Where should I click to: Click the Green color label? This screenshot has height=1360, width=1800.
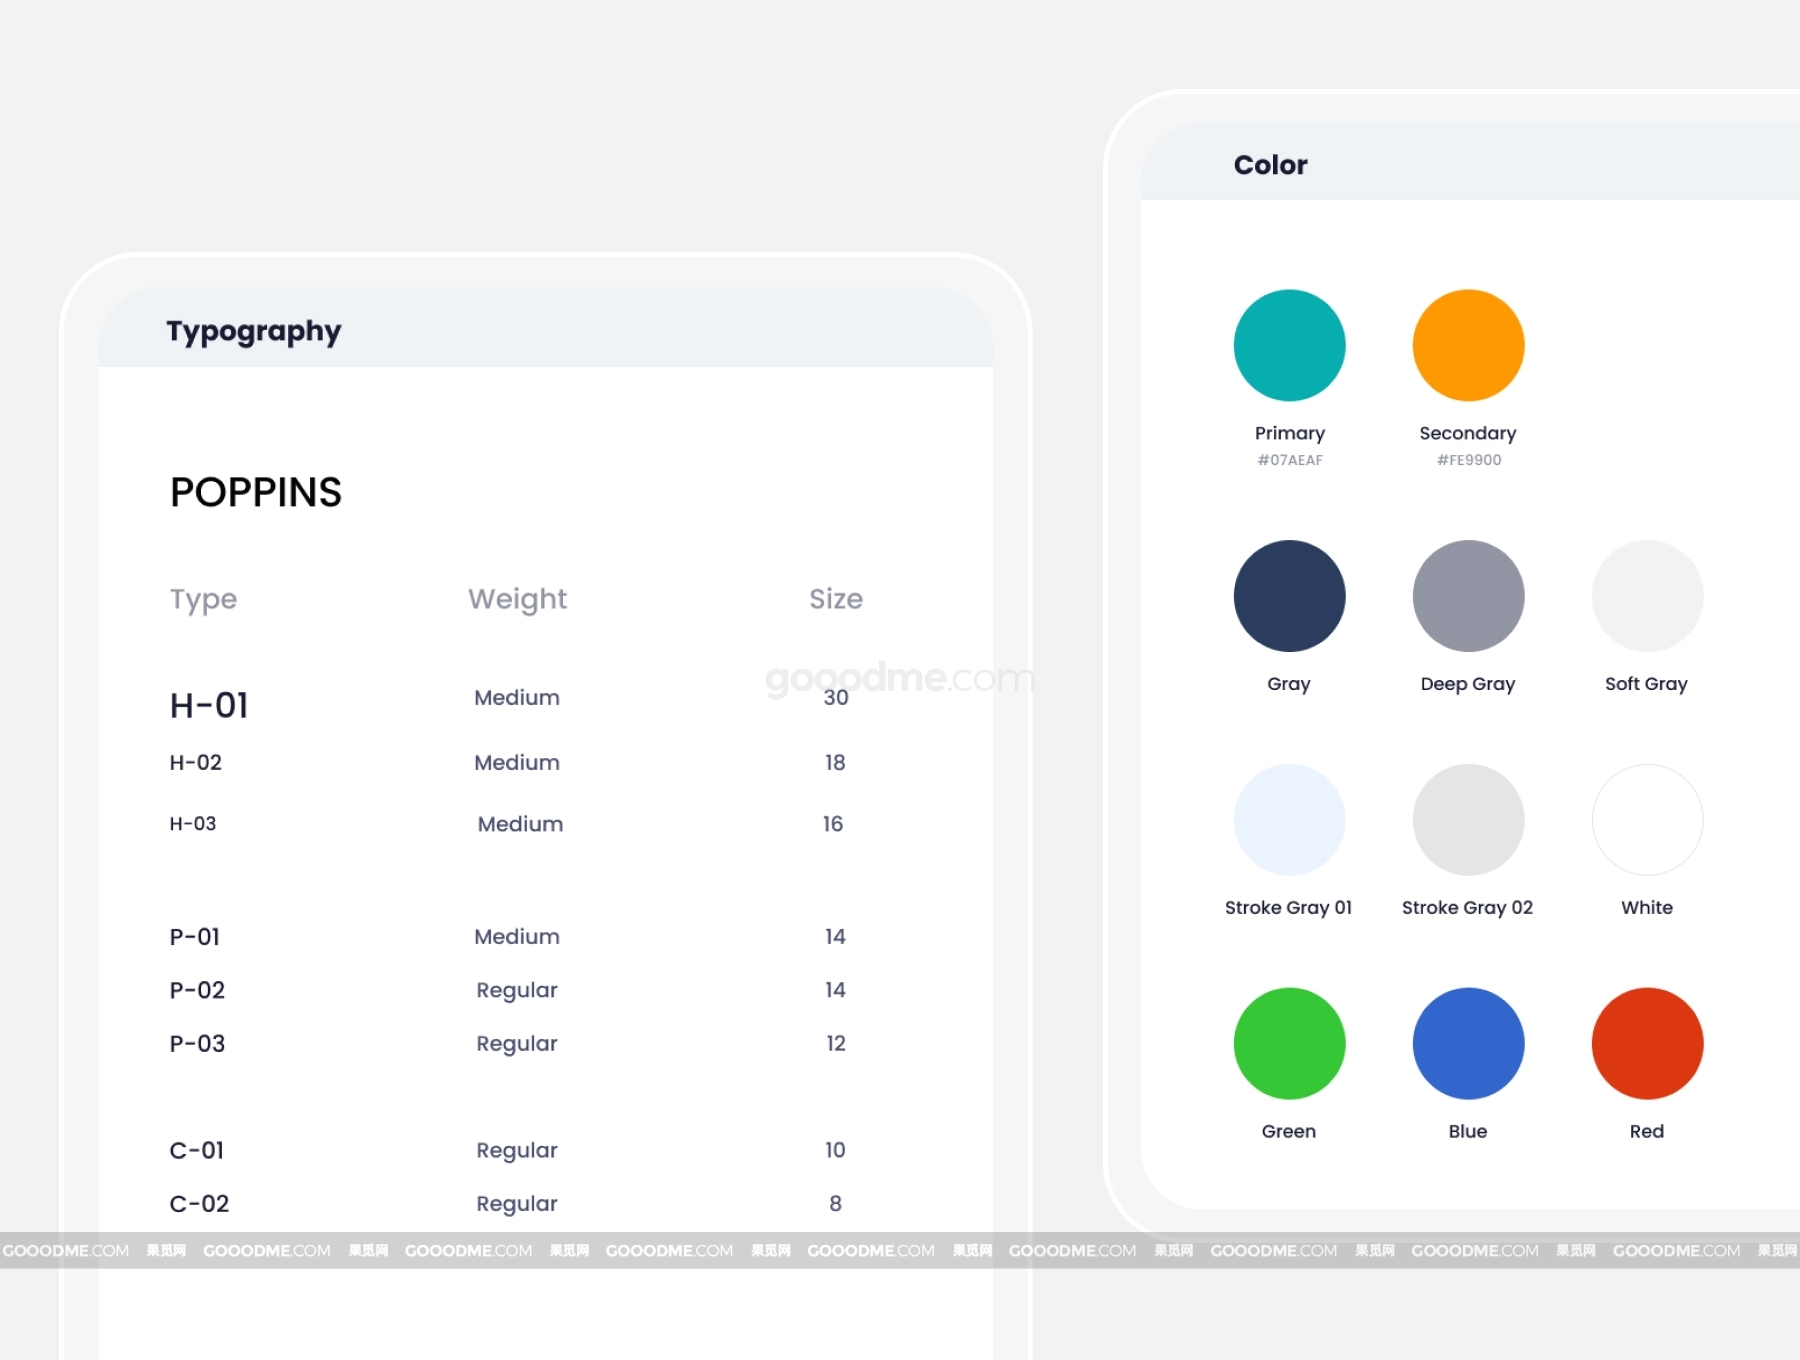[x=1289, y=1131]
